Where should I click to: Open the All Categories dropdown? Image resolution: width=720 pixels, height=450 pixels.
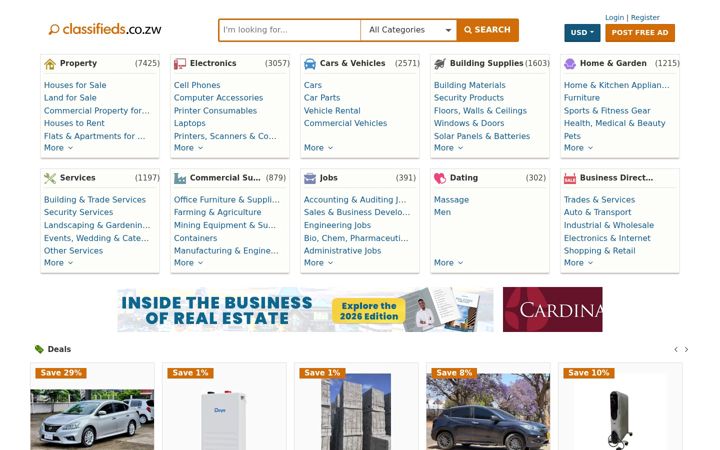(409, 30)
